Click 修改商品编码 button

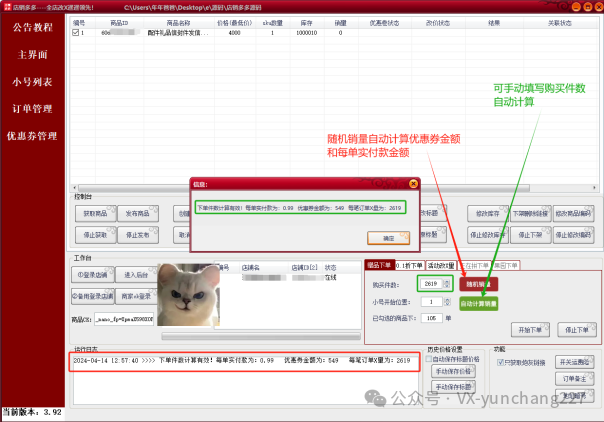[x=573, y=213]
